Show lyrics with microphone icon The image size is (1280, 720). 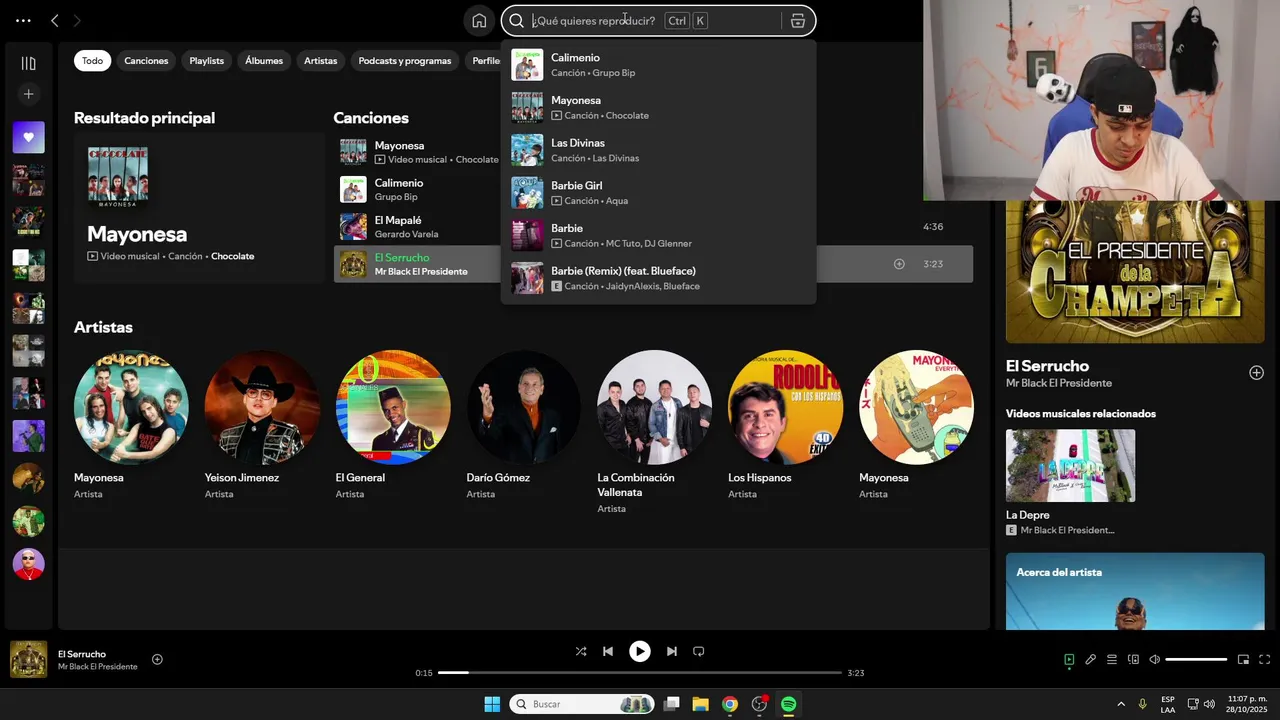(x=1091, y=659)
